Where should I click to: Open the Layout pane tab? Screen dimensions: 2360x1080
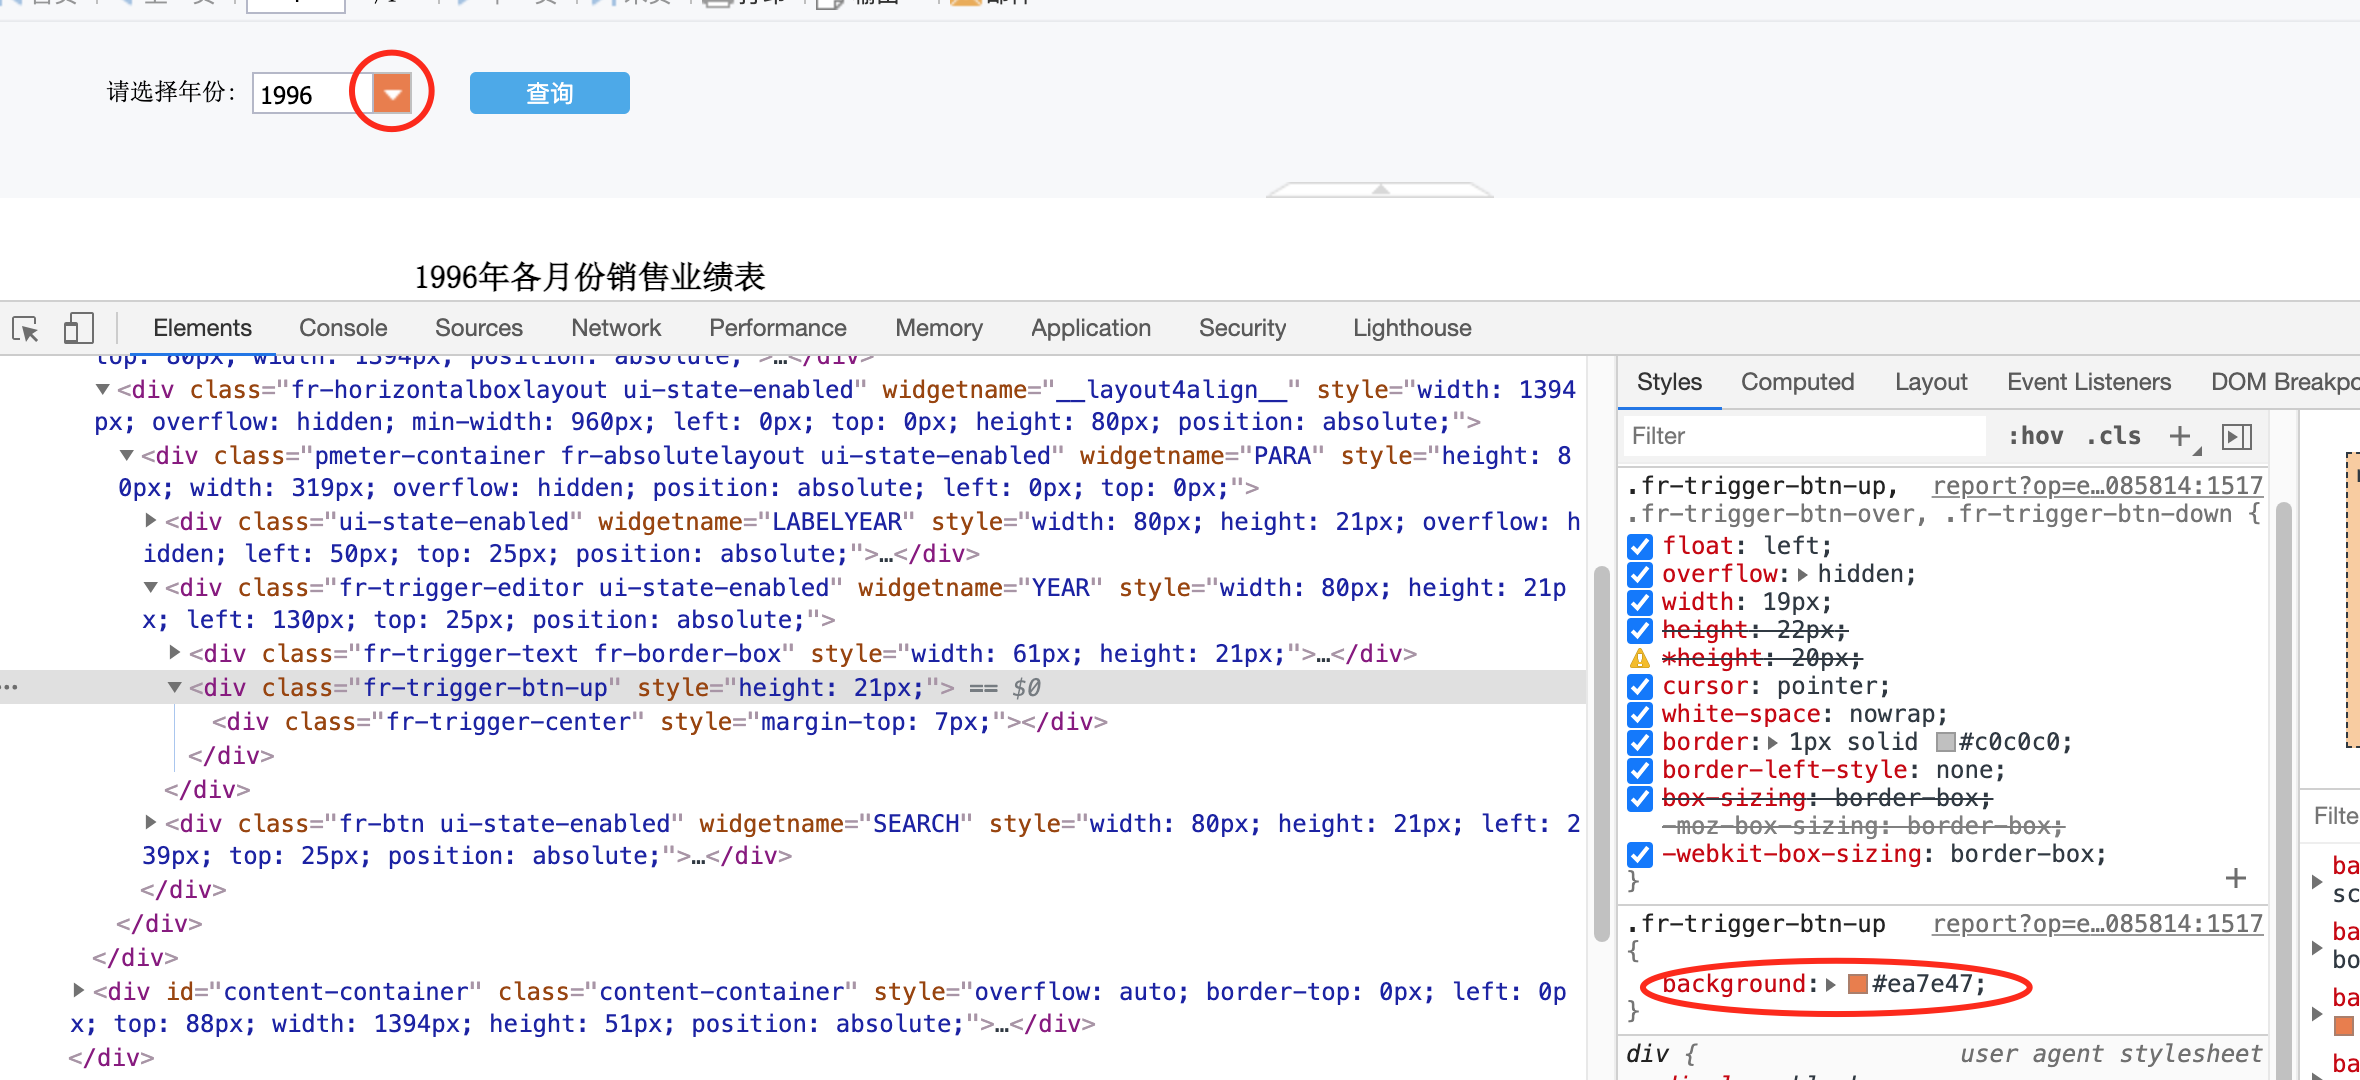(x=1930, y=382)
